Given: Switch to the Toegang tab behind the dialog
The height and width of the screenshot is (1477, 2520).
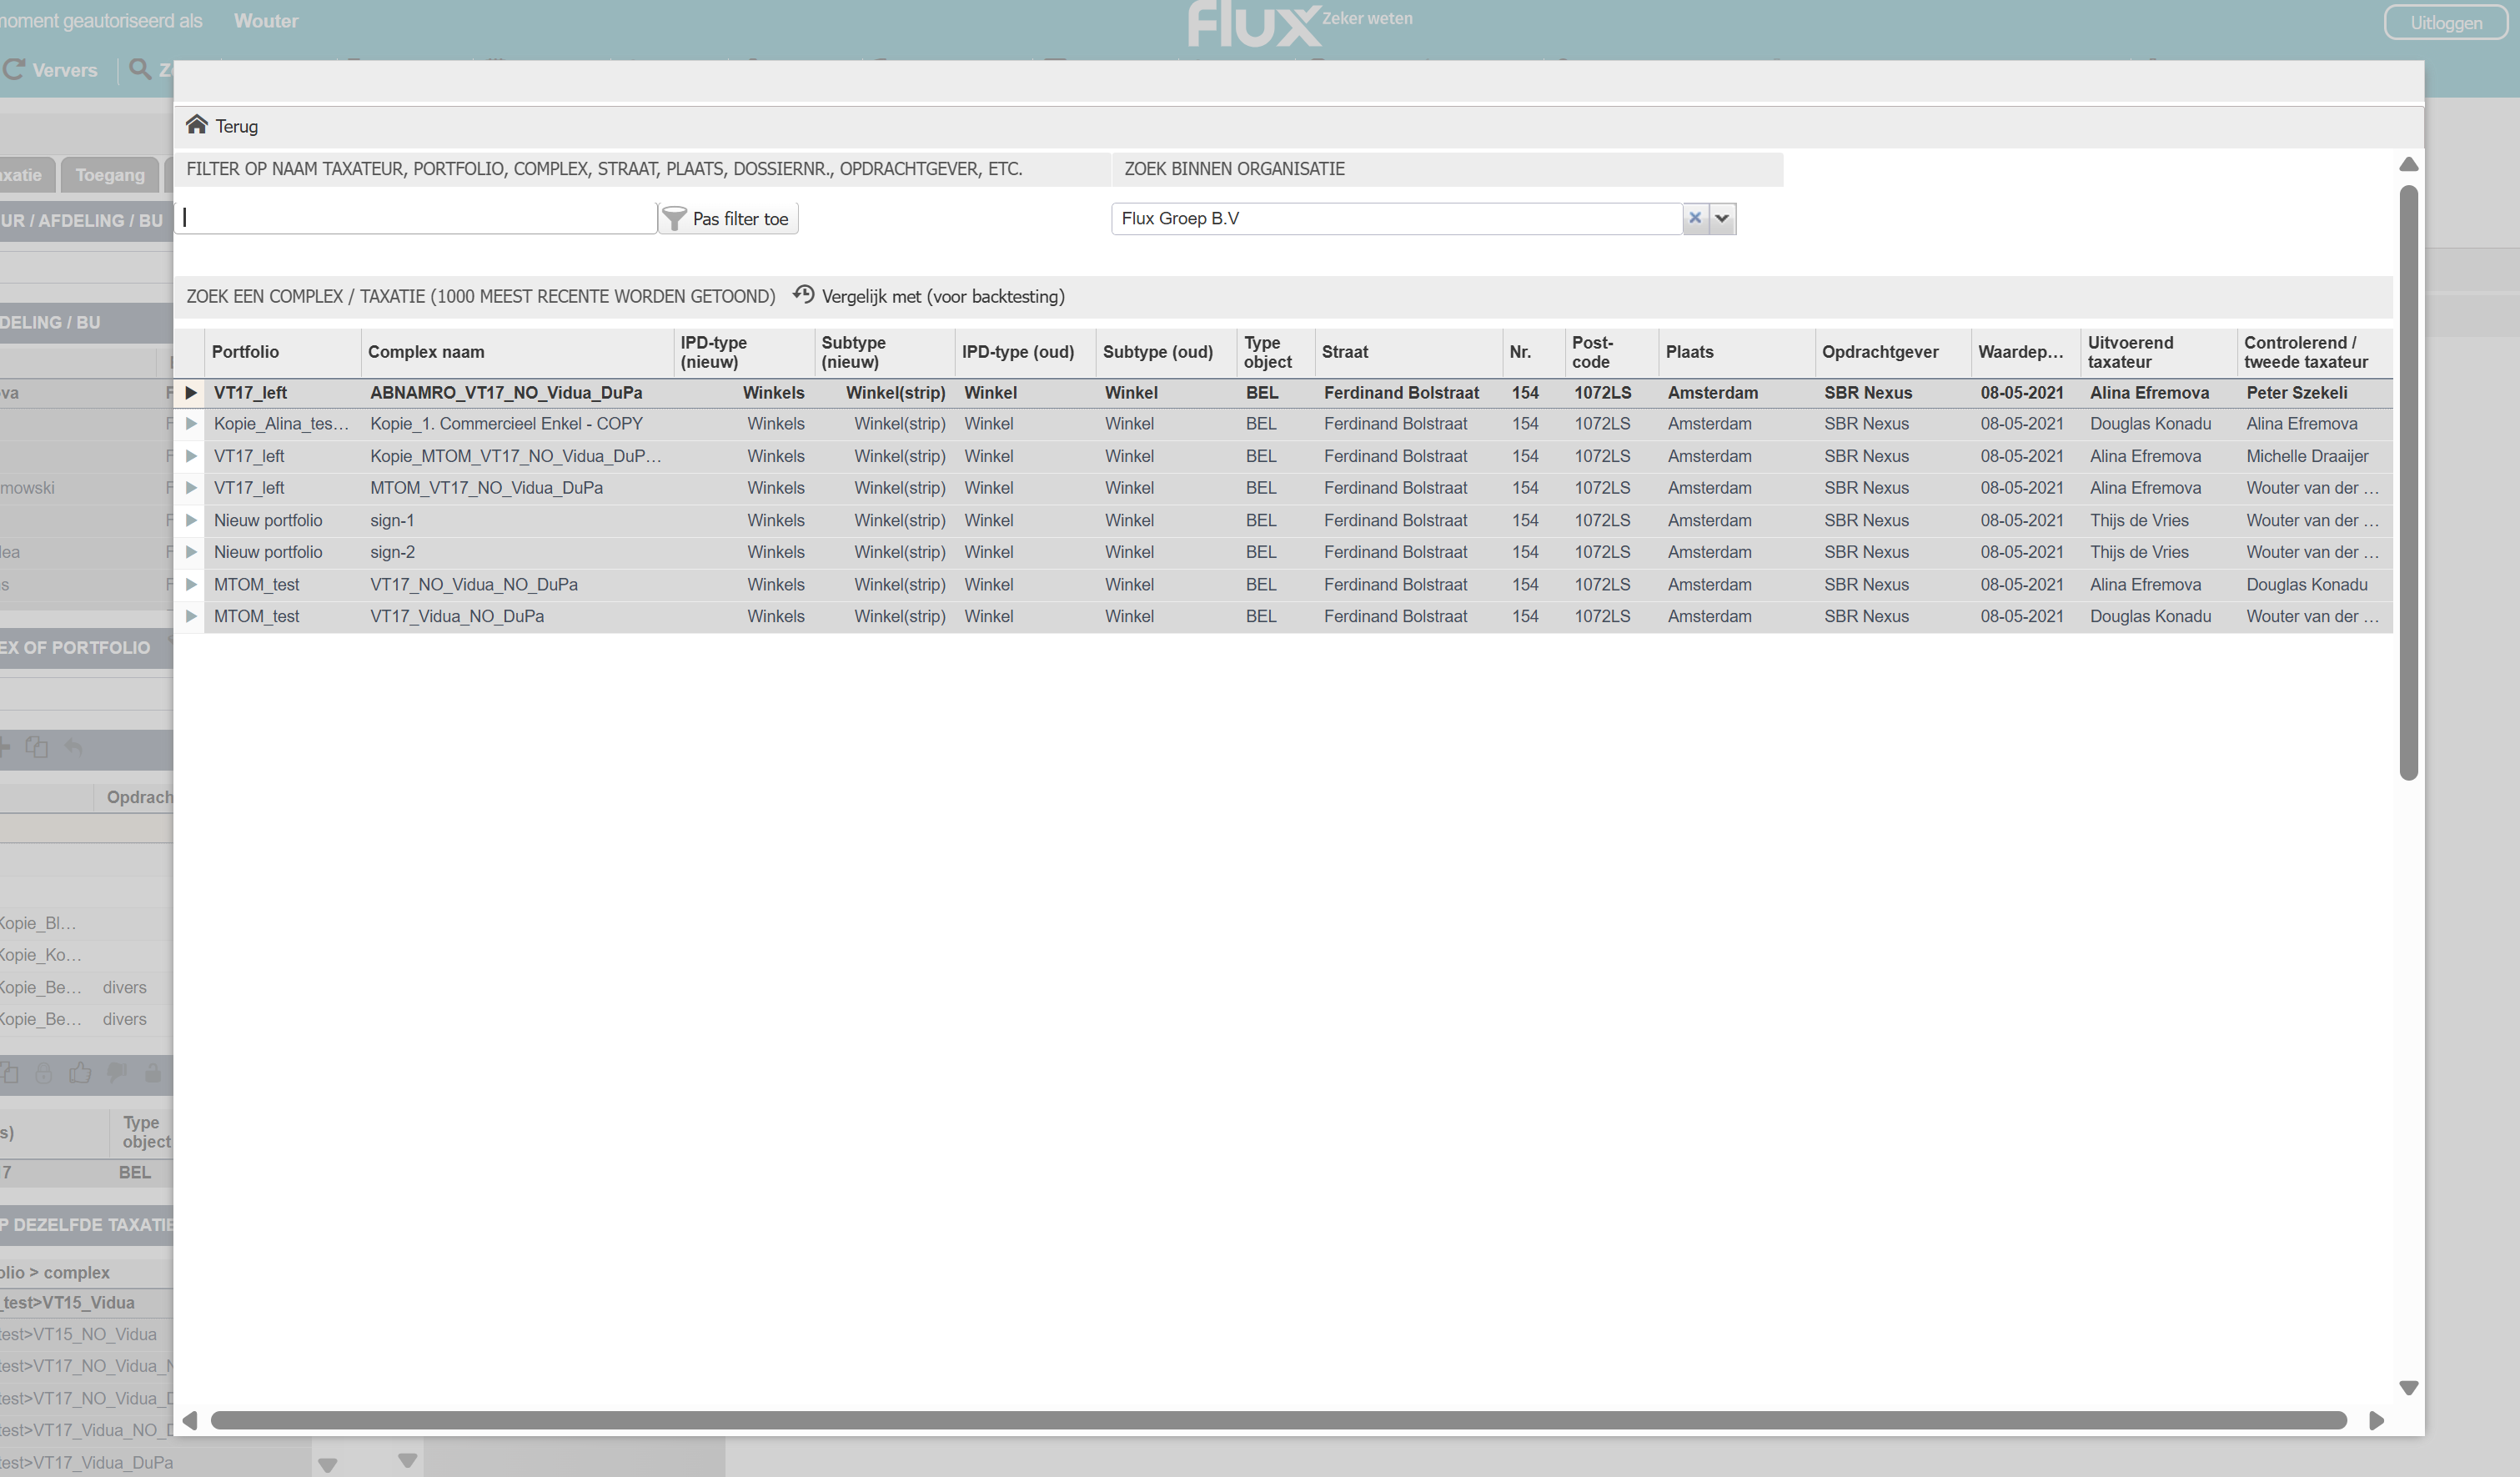Looking at the screenshot, I should point(110,175).
